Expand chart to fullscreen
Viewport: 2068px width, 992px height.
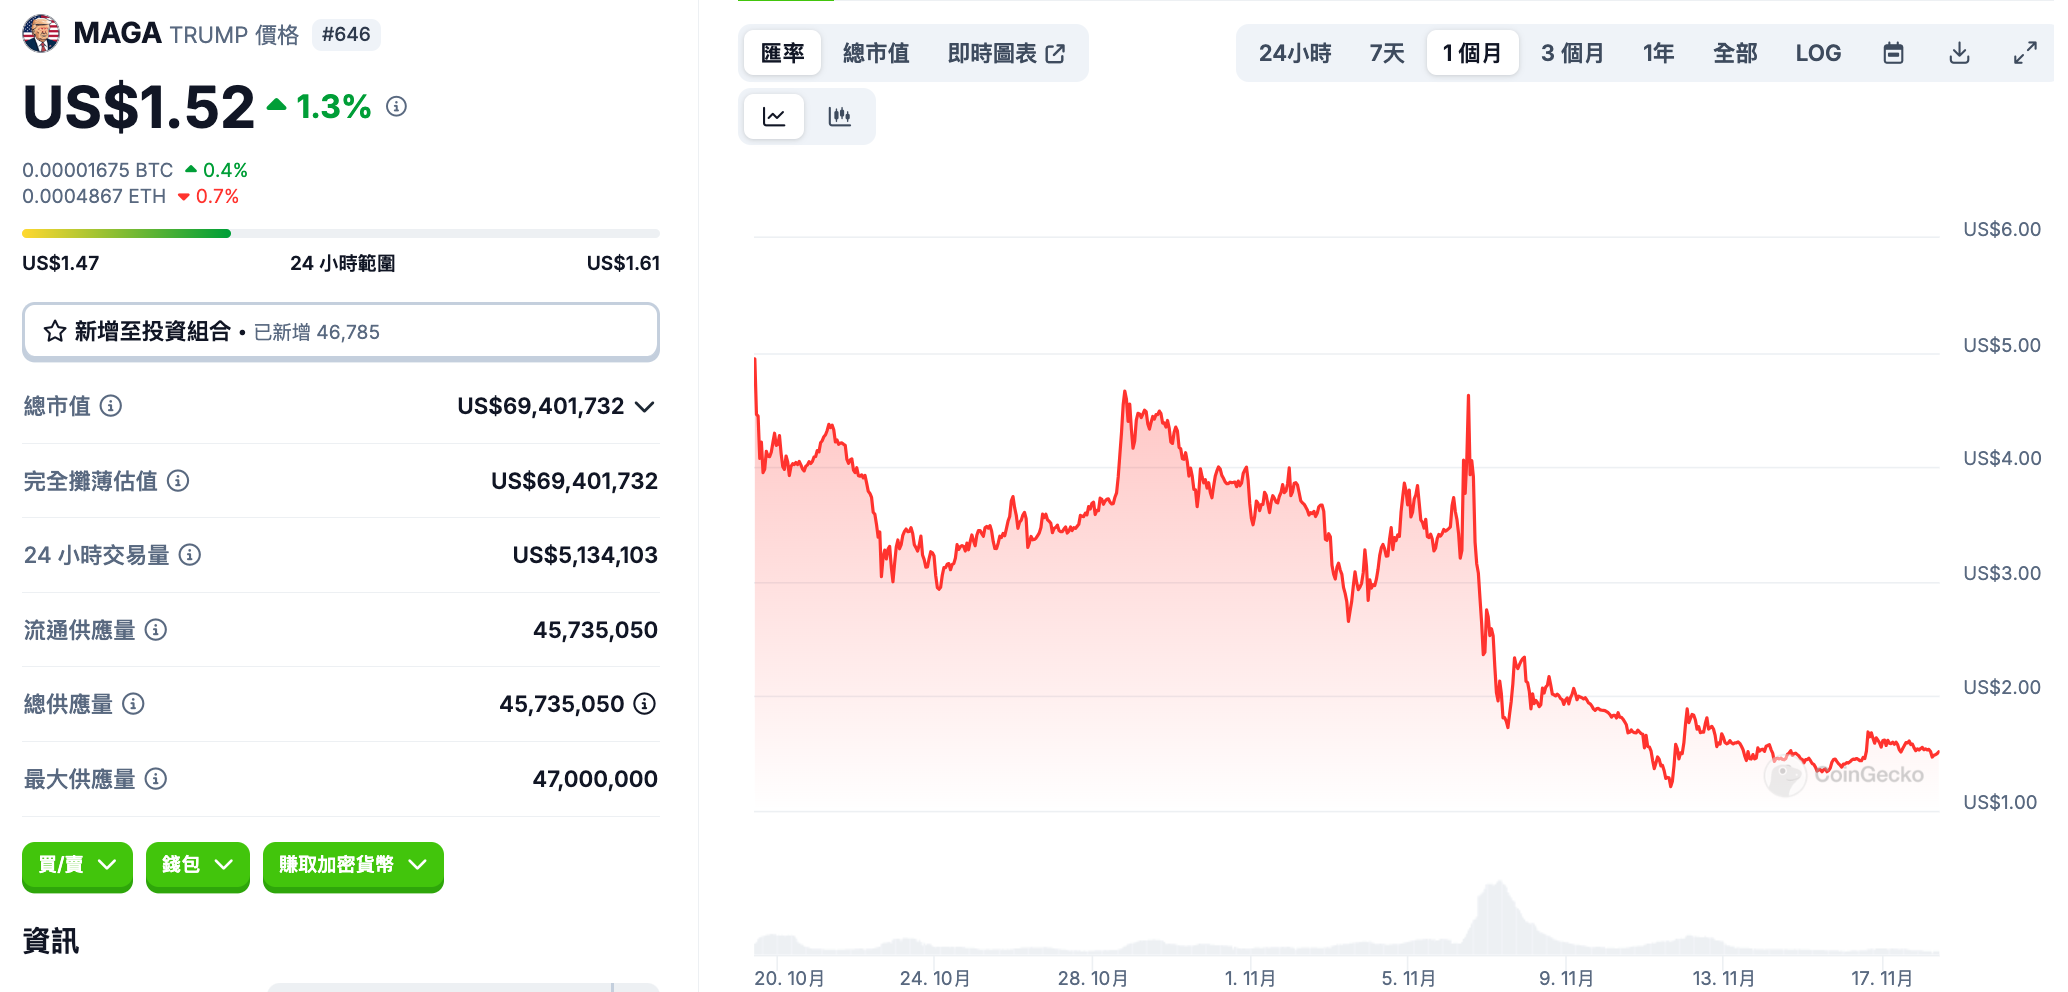pyautogui.click(x=2025, y=53)
